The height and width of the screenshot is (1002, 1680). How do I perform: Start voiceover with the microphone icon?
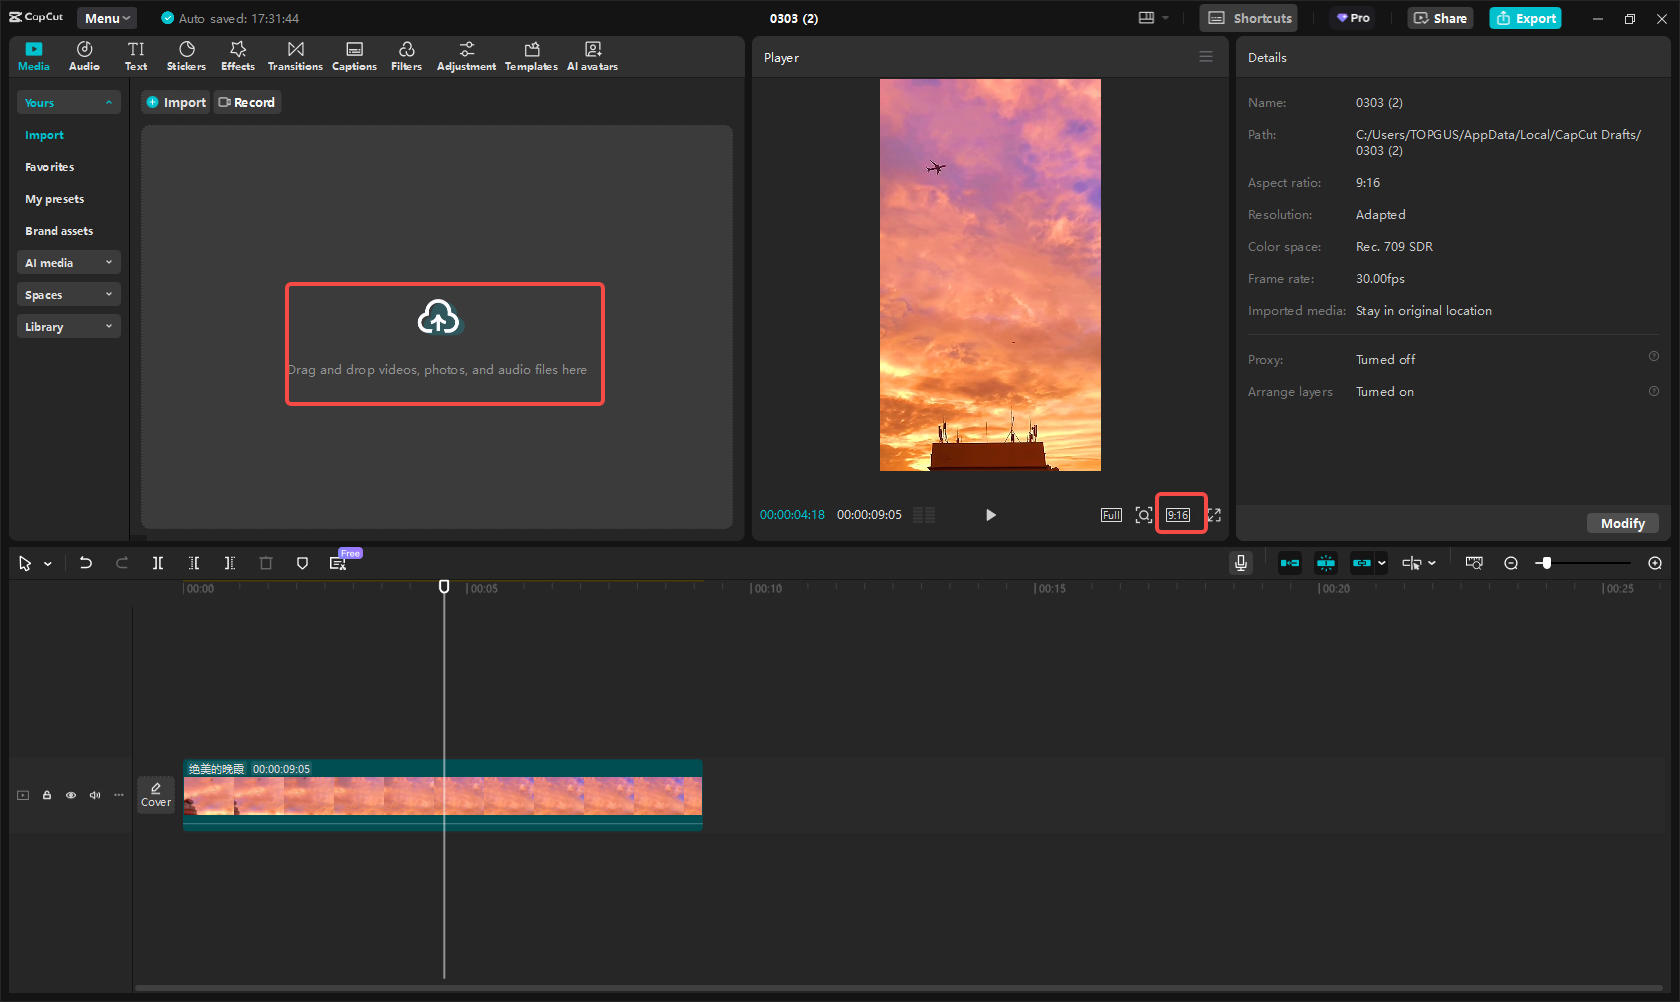pos(1240,563)
